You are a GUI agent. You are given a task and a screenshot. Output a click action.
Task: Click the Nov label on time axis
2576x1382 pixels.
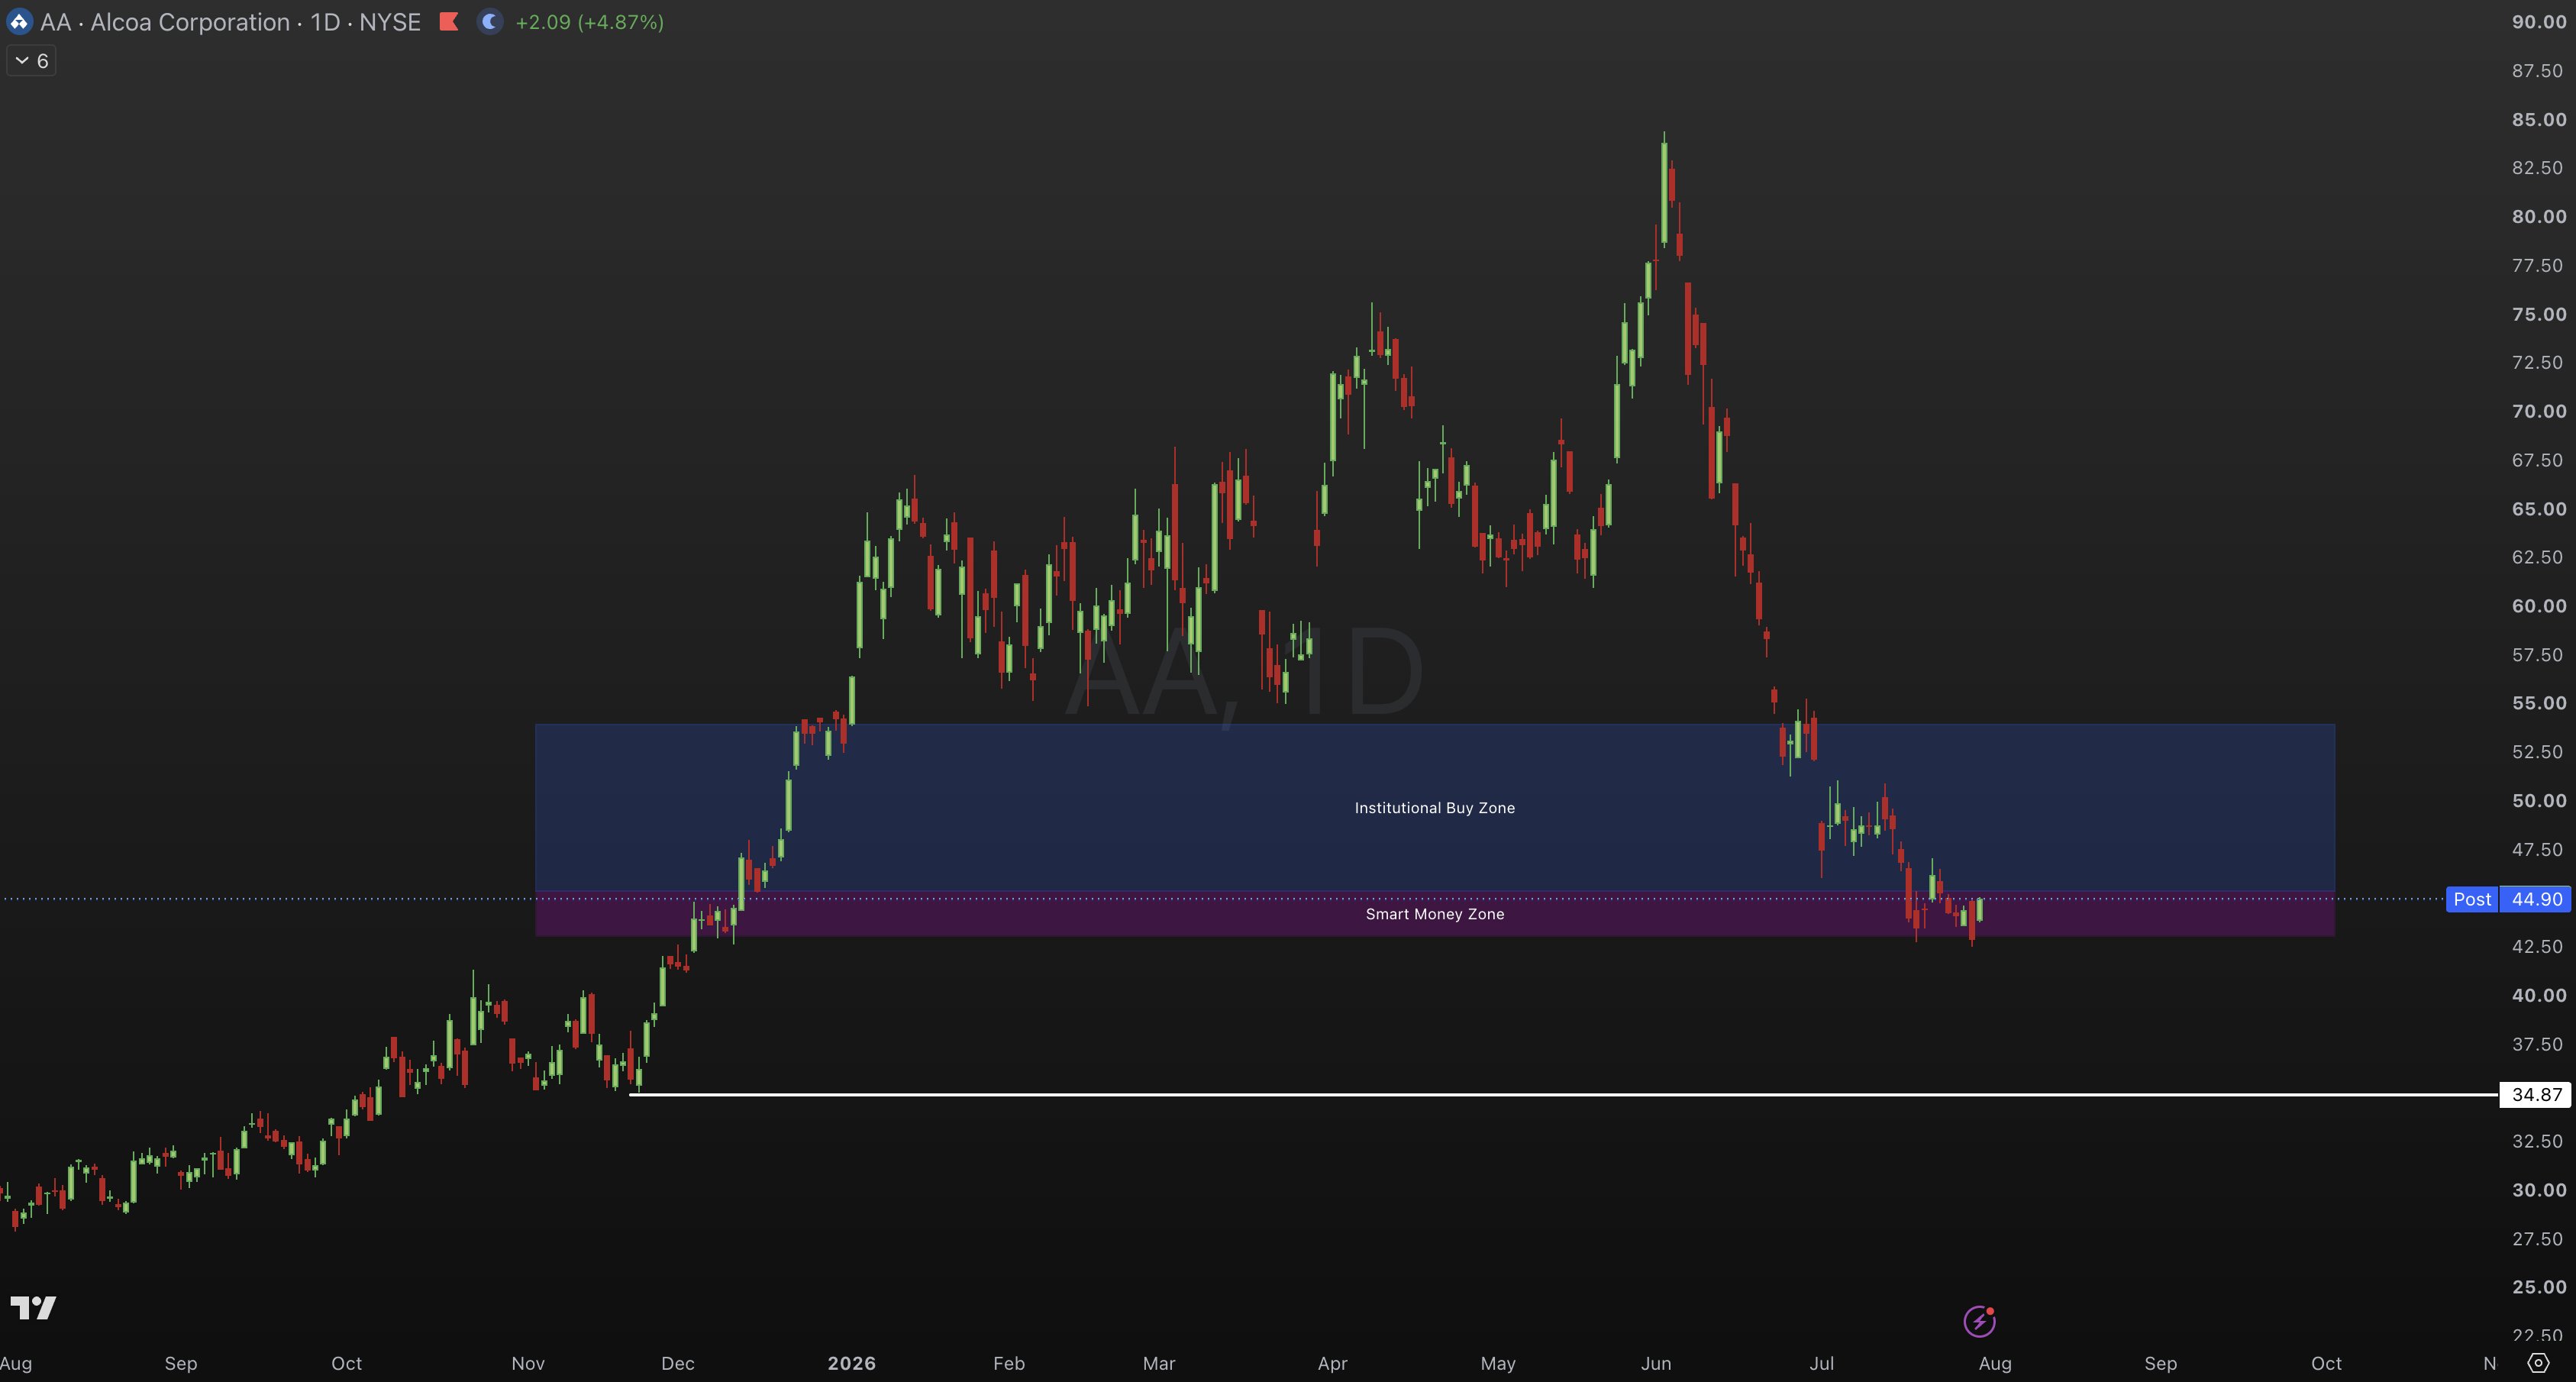click(x=528, y=1363)
